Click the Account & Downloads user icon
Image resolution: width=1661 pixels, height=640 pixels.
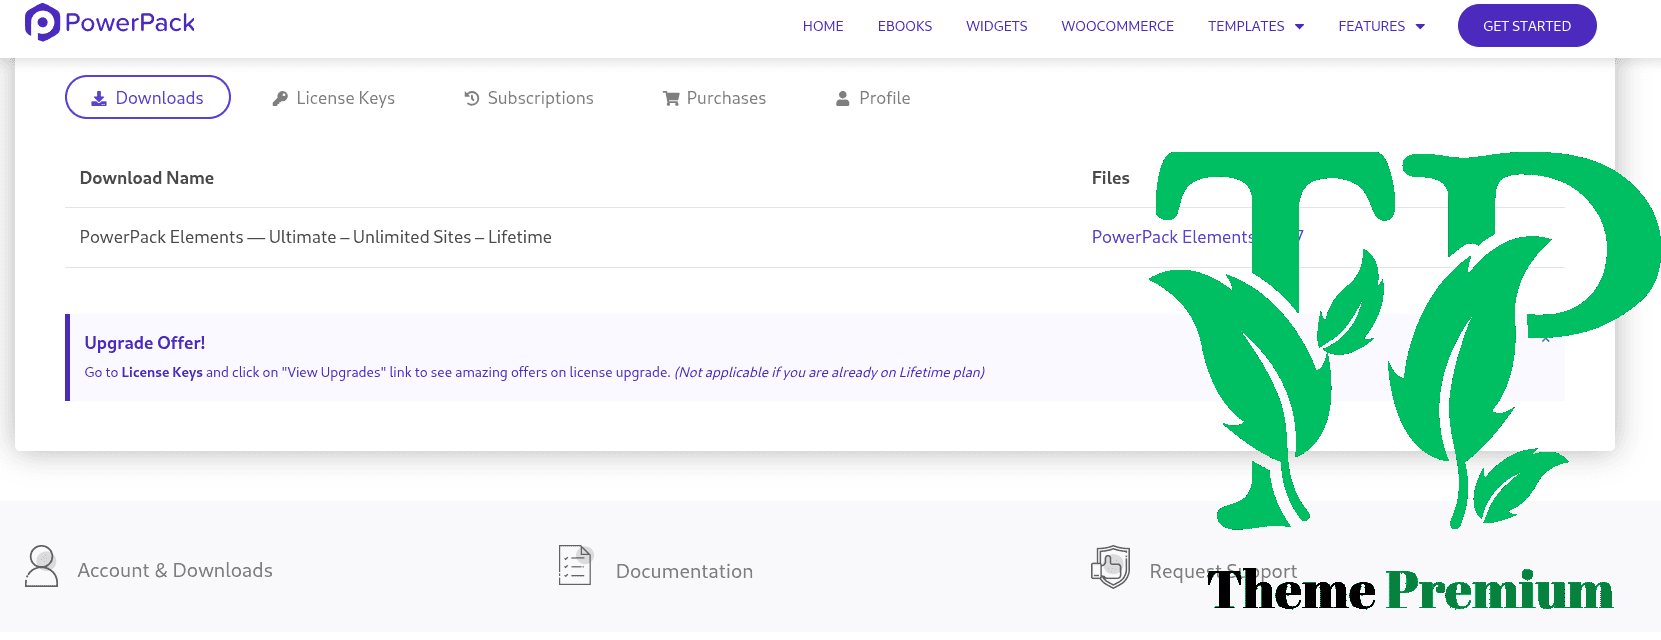[41, 566]
